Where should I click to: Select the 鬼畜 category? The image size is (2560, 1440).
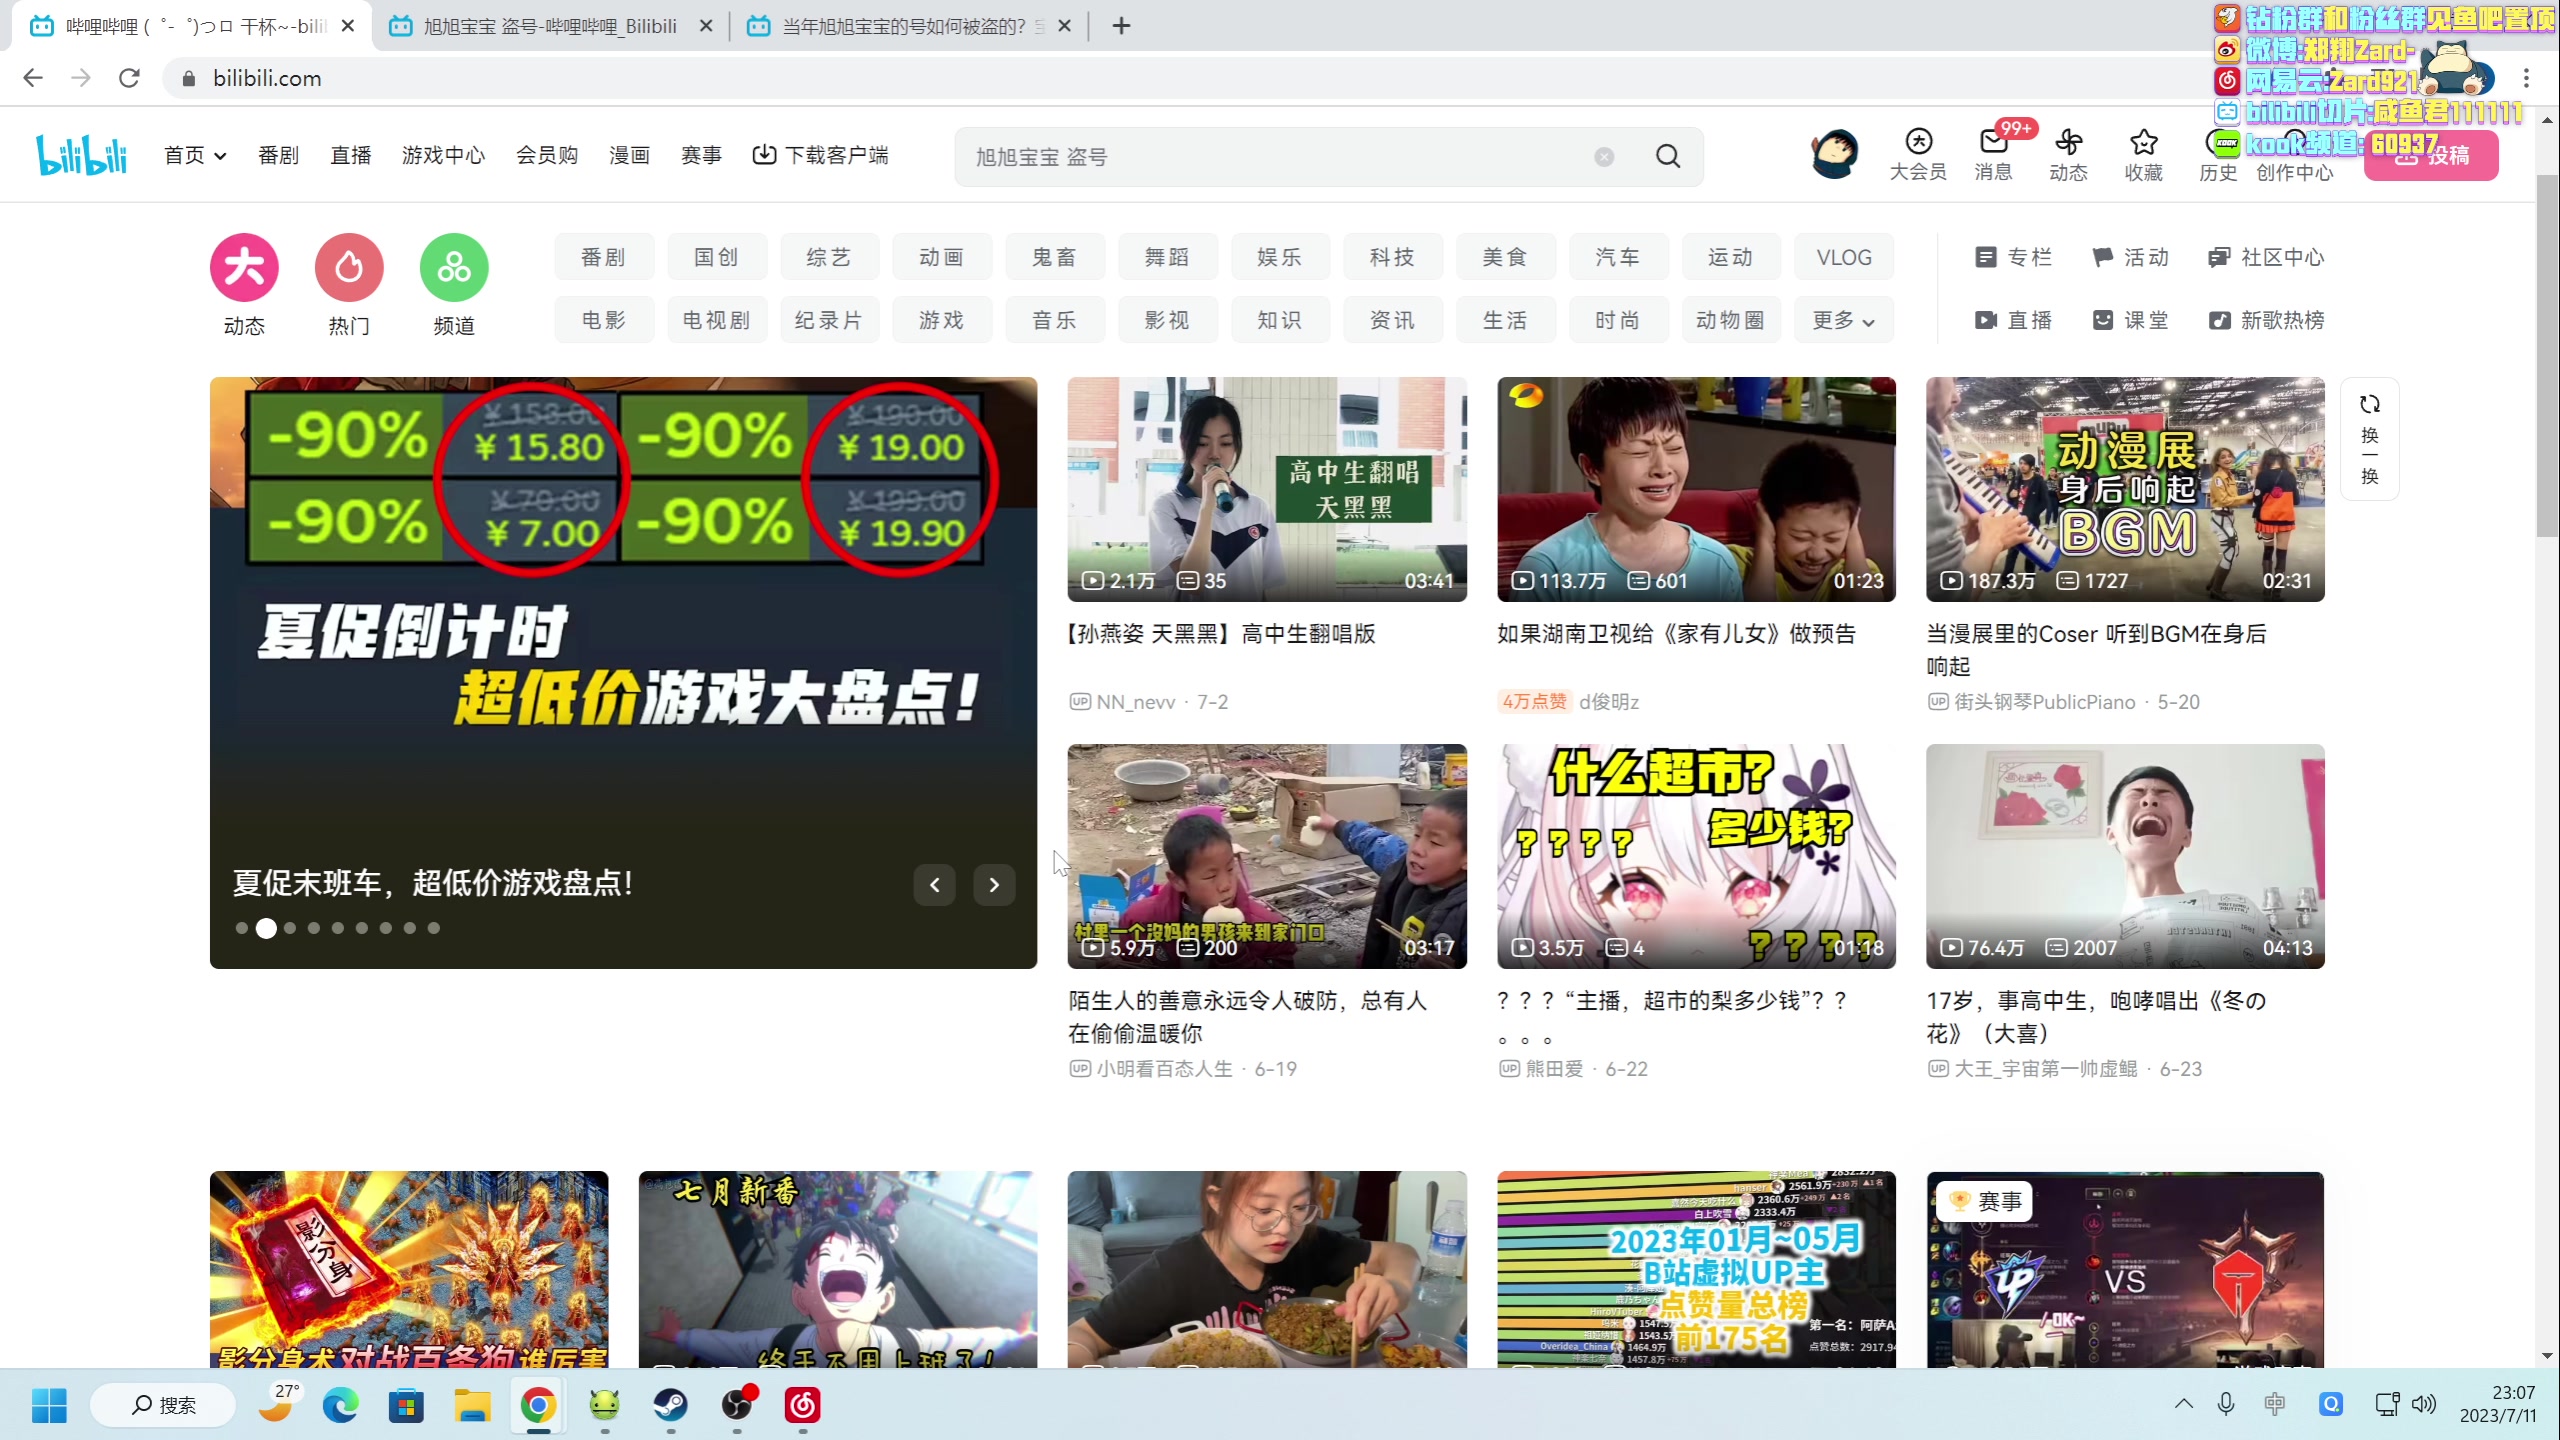click(x=1054, y=257)
